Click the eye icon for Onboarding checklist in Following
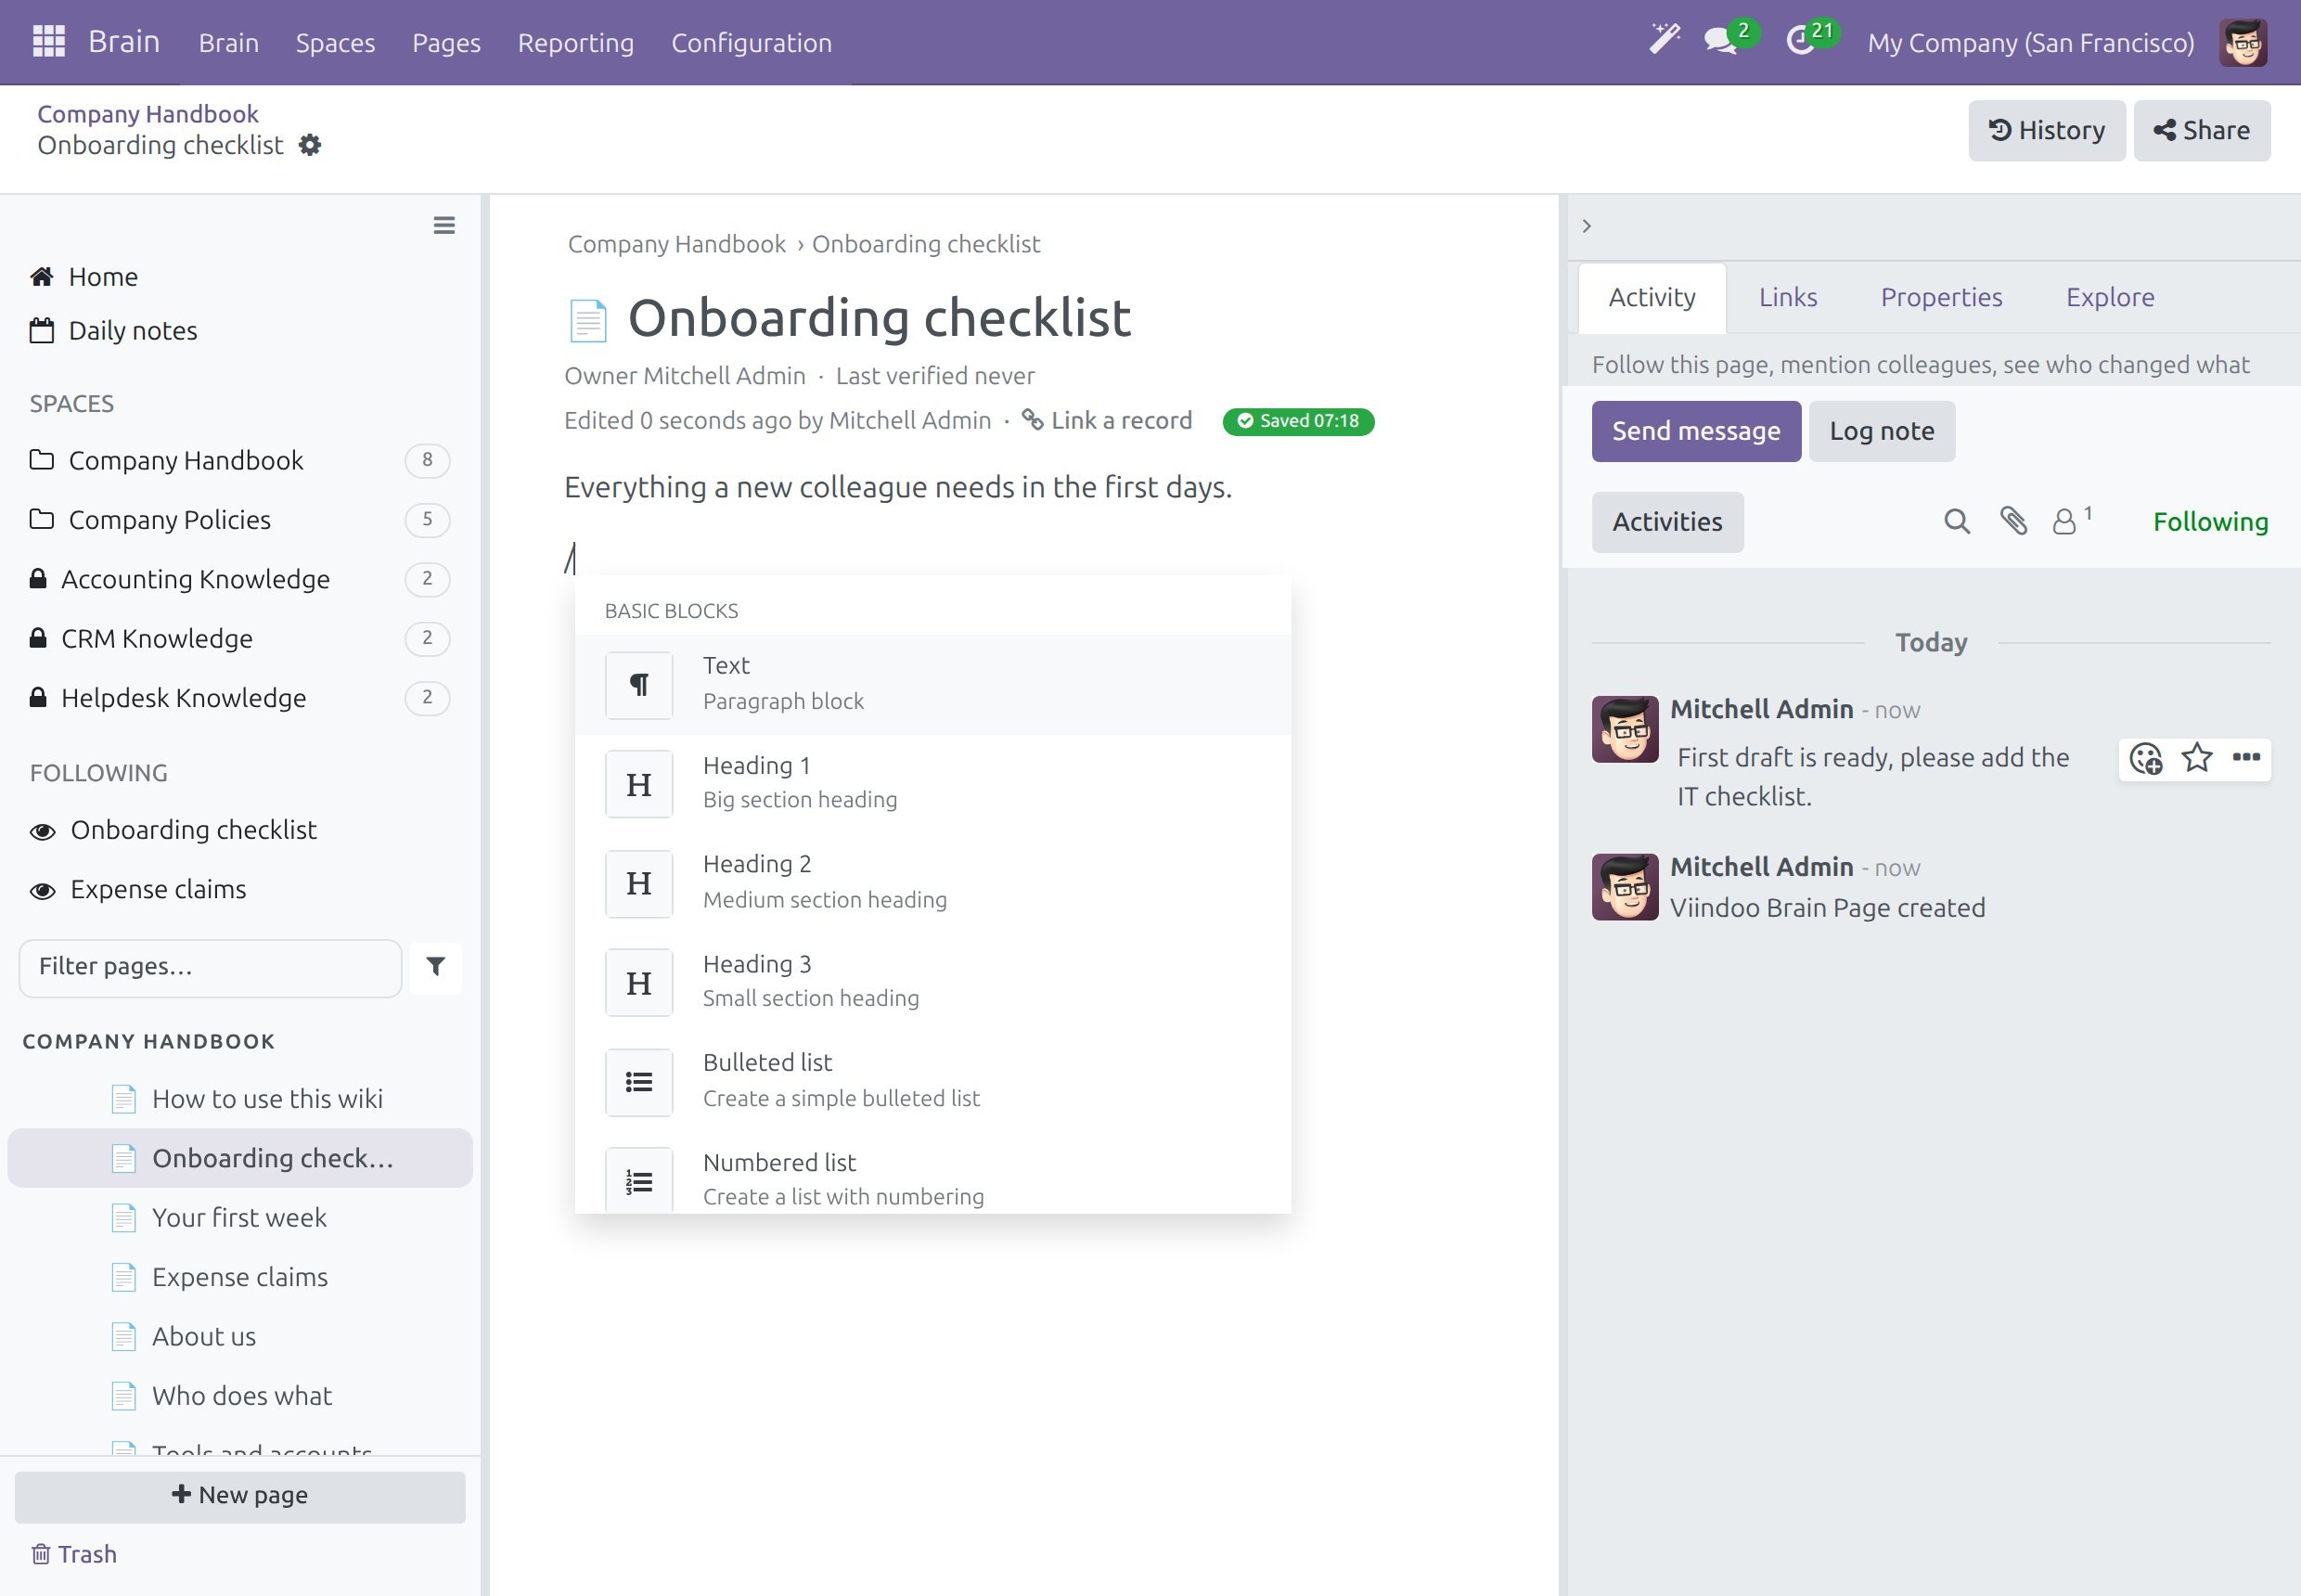 click(x=42, y=831)
